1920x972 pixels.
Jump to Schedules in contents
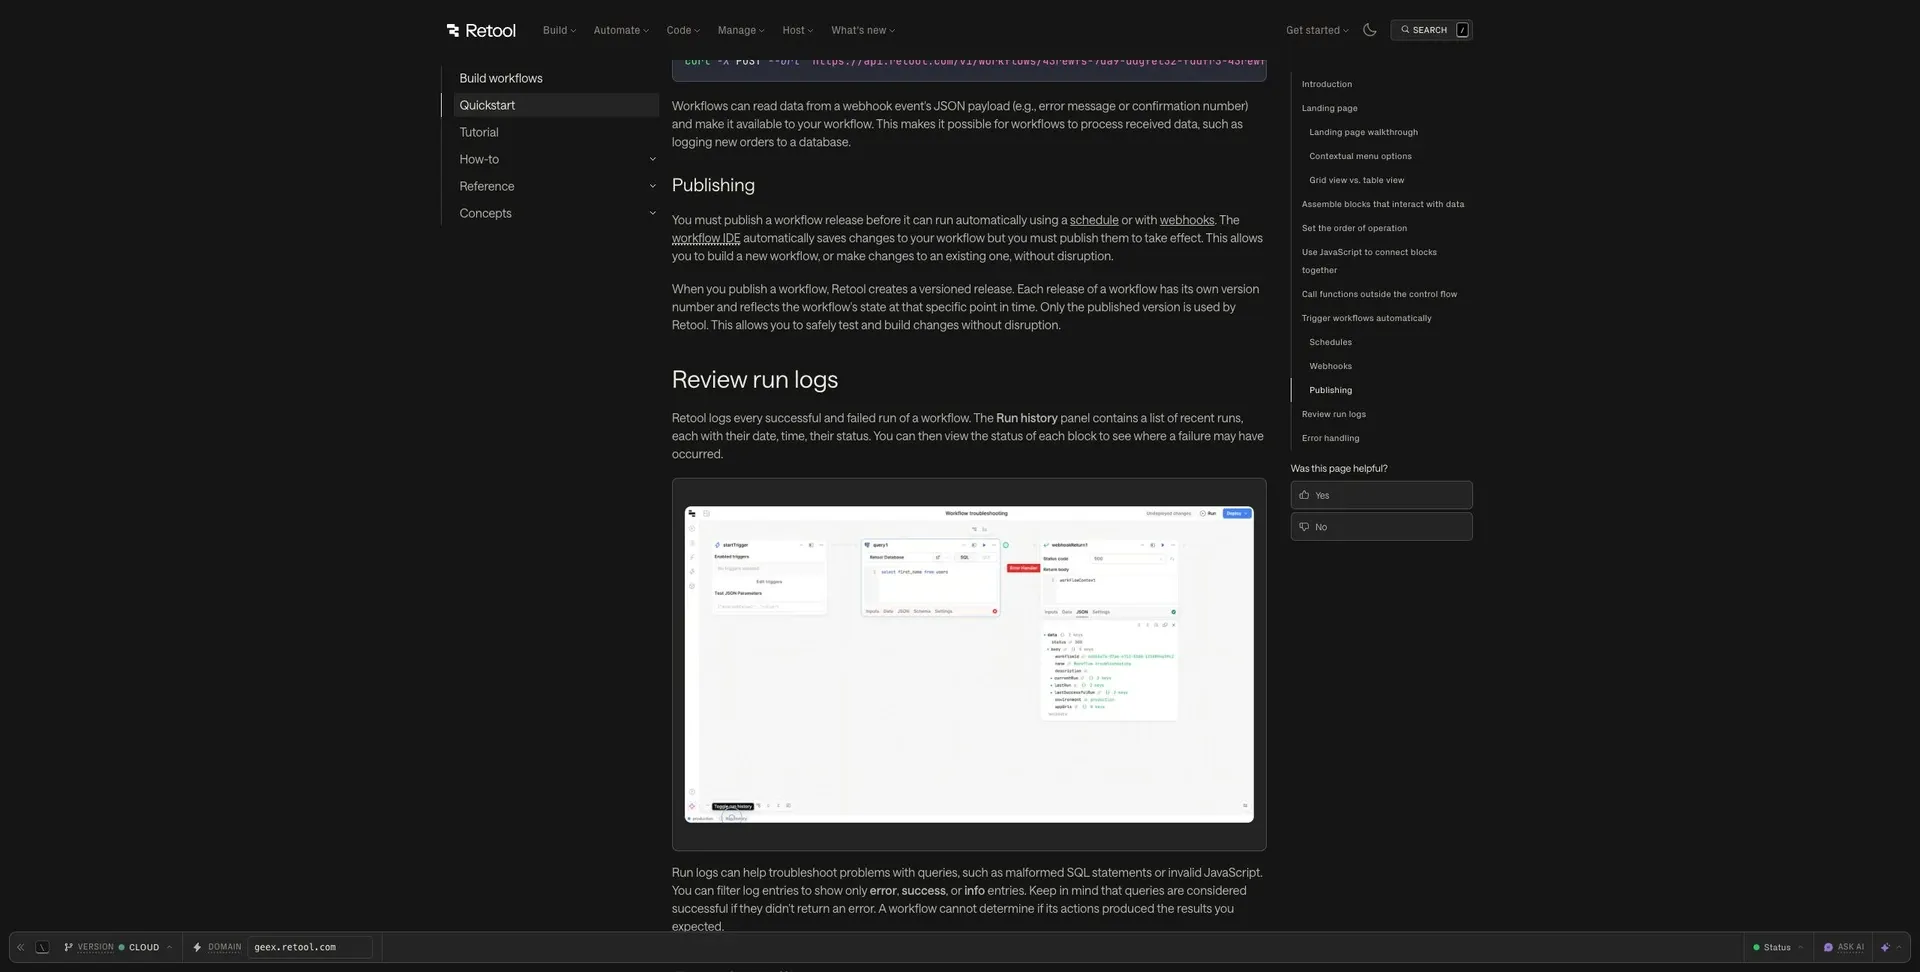(1330, 342)
